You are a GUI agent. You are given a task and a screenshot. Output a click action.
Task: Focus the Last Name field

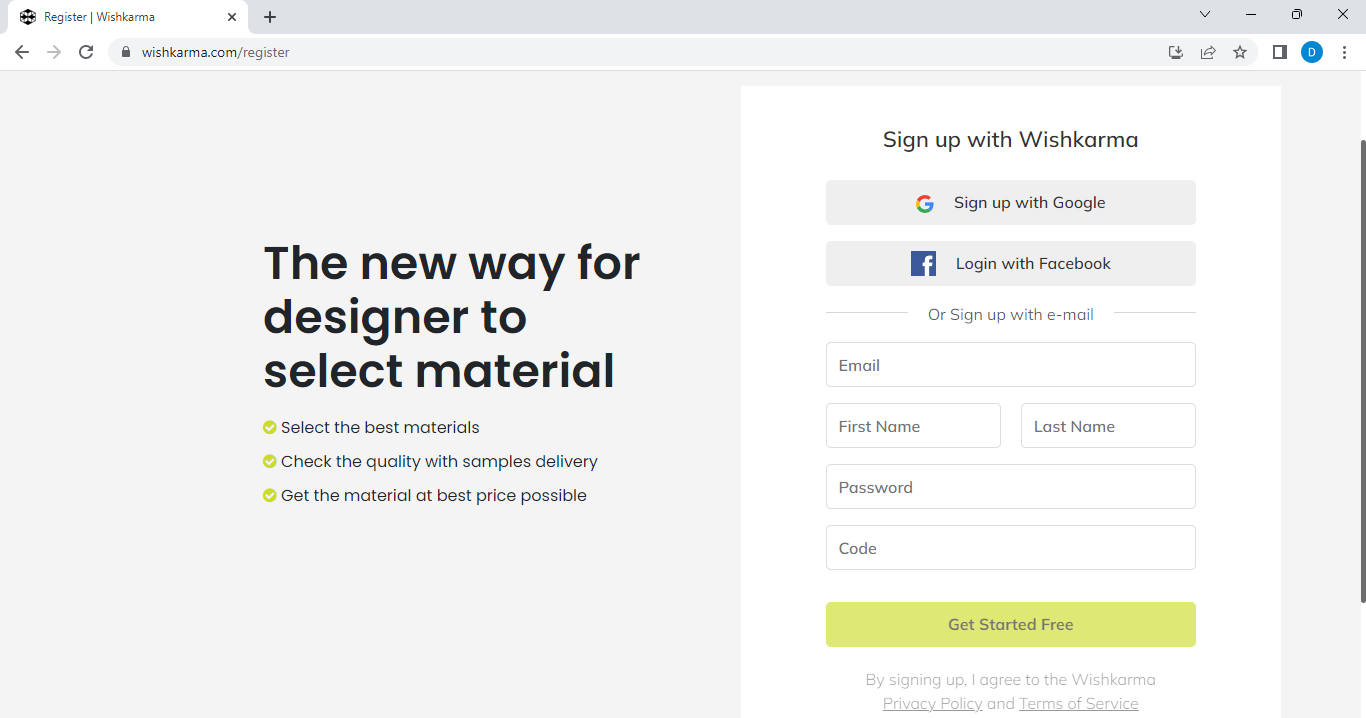click(x=1107, y=426)
